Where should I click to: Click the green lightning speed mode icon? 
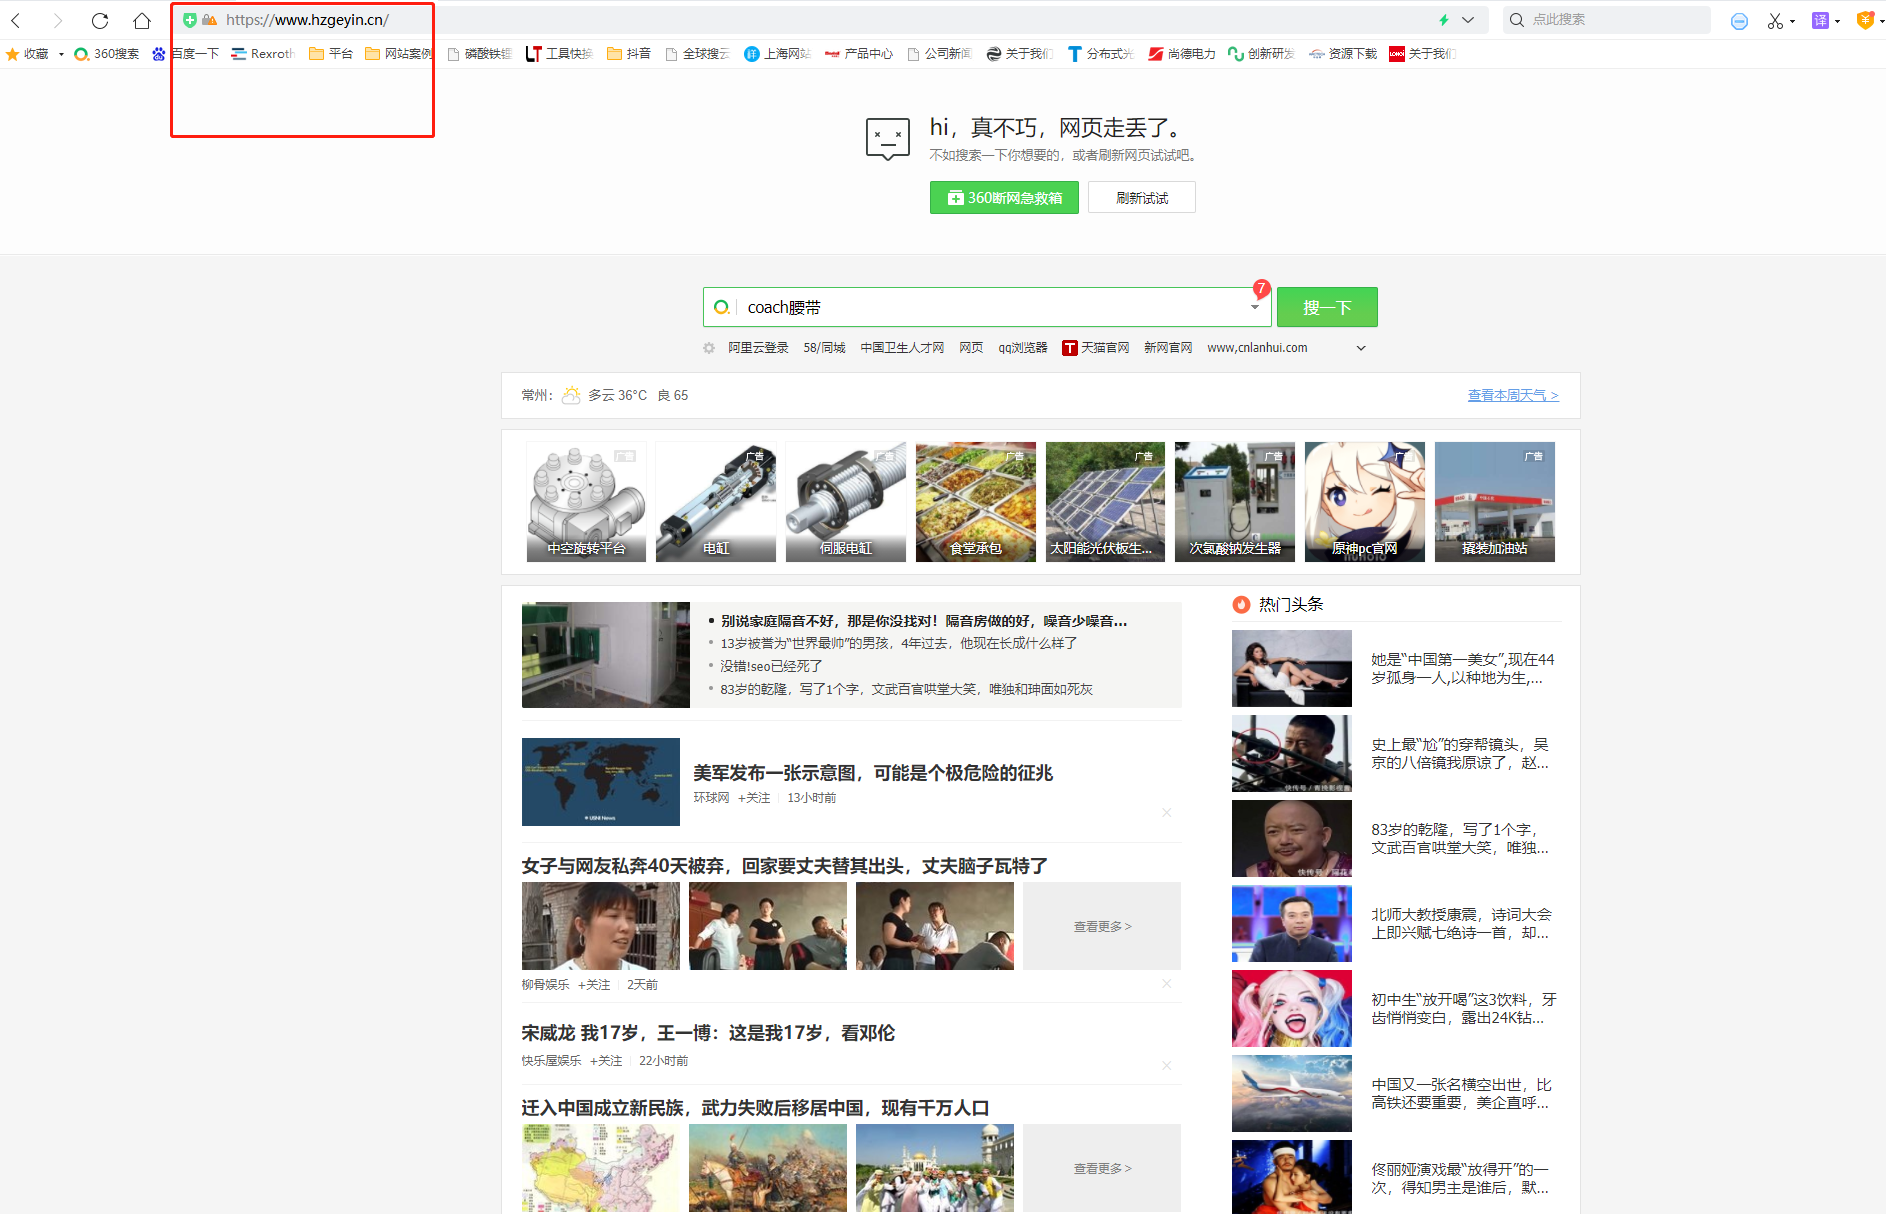(x=1443, y=20)
